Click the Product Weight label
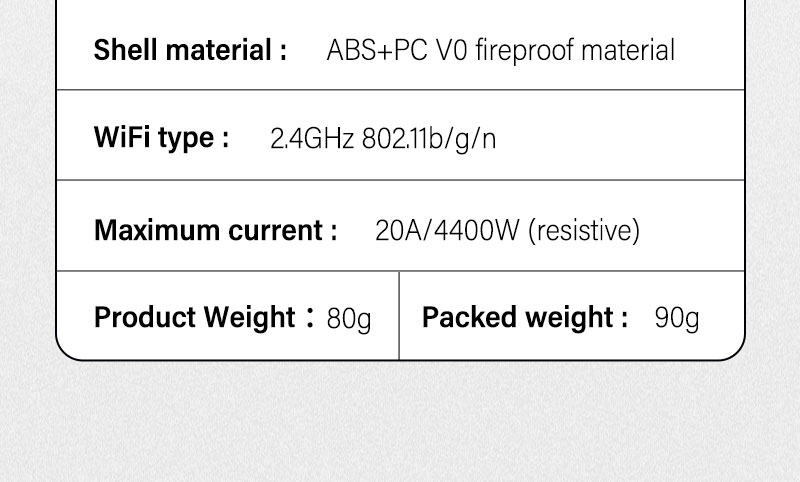The image size is (800, 482). pos(205,317)
